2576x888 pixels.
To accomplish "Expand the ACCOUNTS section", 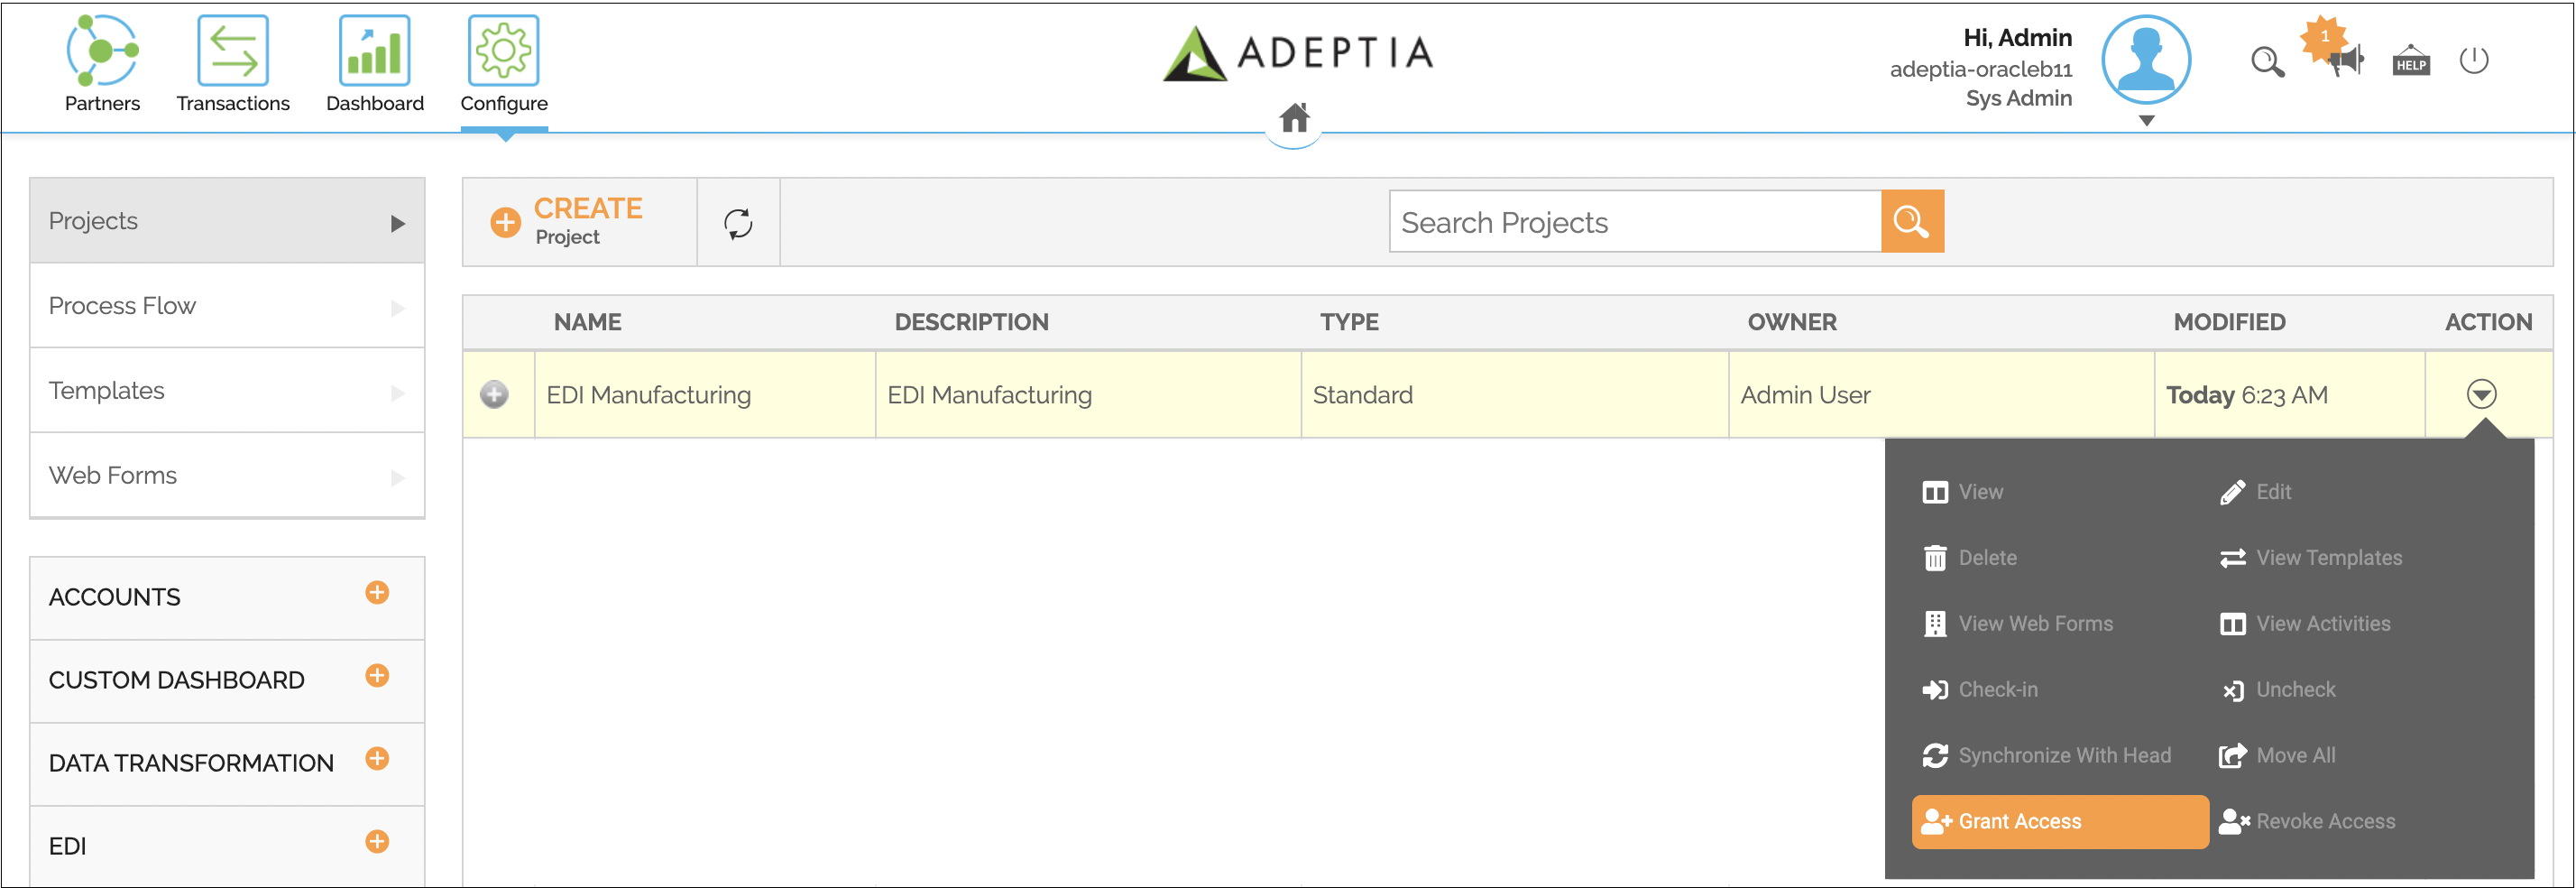I will tap(377, 593).
